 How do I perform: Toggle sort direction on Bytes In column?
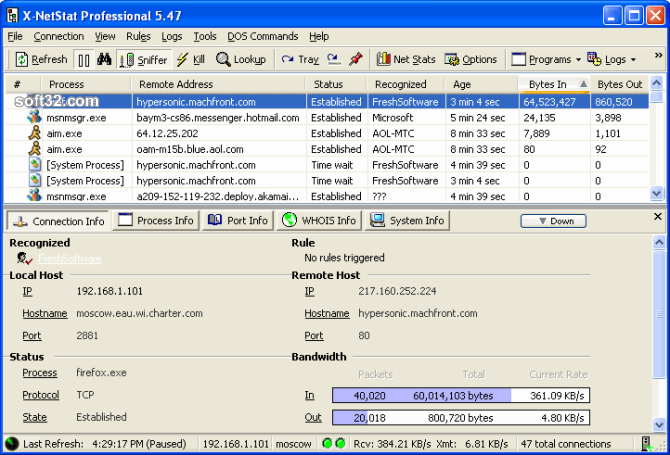pos(554,84)
